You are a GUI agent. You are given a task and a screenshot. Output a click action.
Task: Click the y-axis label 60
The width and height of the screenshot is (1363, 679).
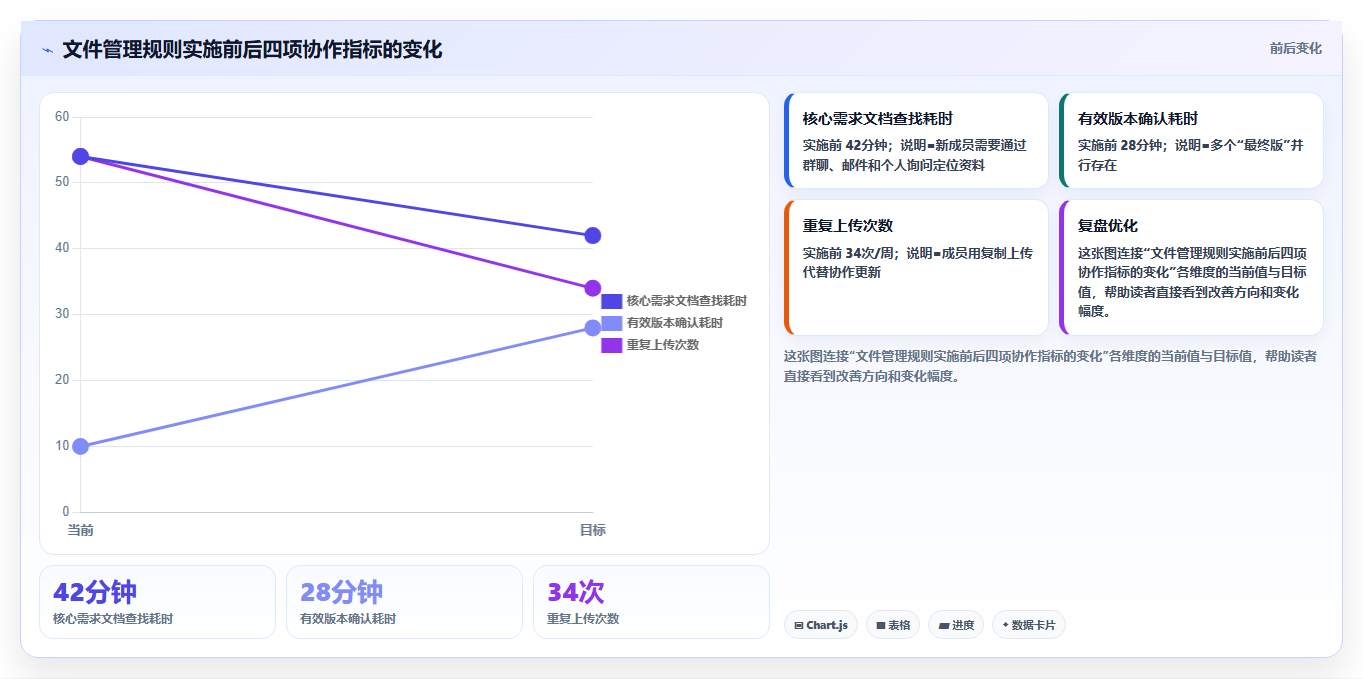tap(62, 117)
